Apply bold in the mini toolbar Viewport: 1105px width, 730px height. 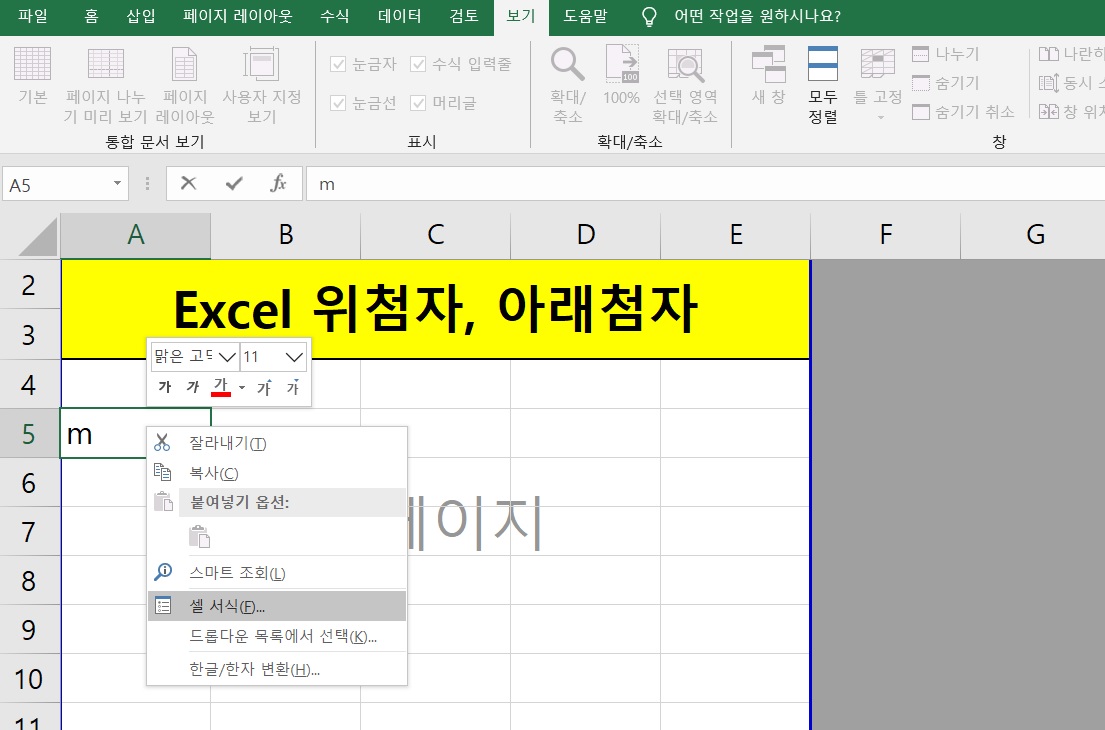165,387
